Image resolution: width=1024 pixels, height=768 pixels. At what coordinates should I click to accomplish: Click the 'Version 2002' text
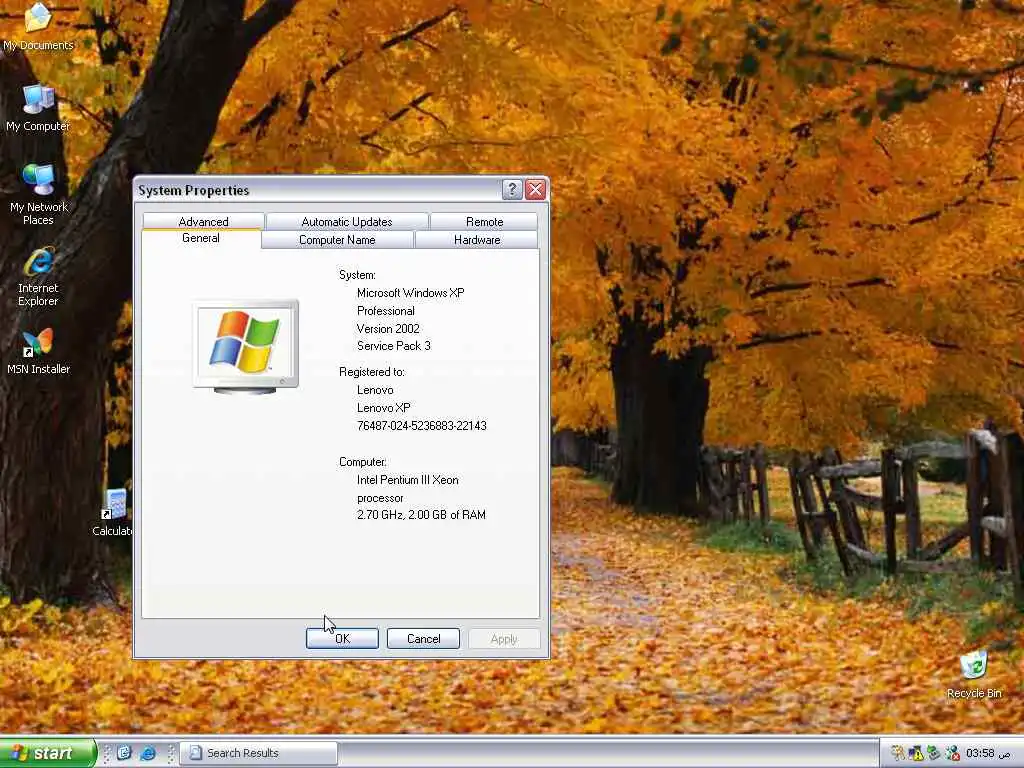[x=388, y=329]
